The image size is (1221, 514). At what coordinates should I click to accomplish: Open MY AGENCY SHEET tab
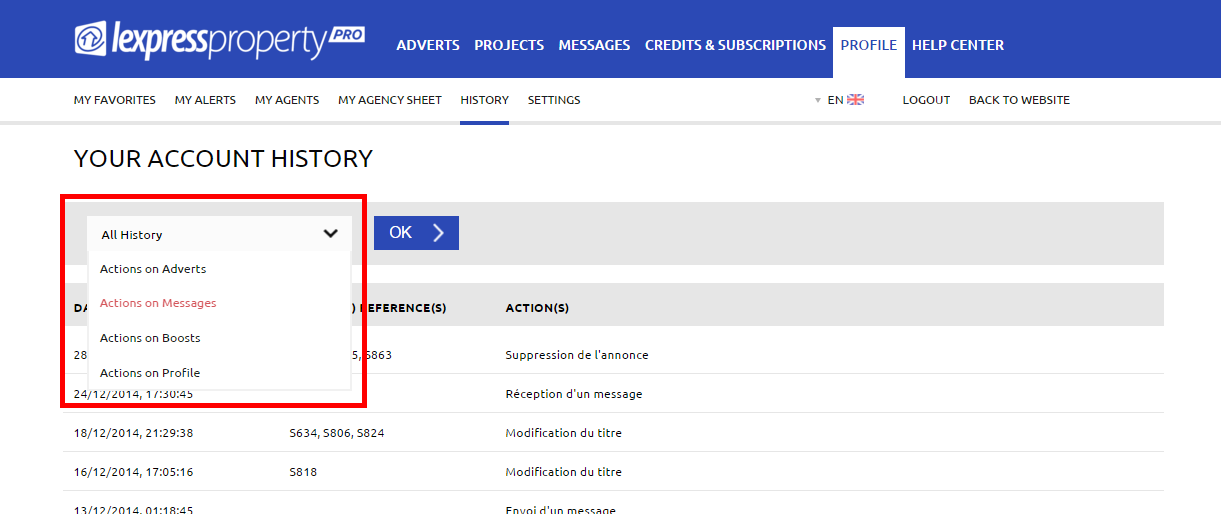point(390,100)
